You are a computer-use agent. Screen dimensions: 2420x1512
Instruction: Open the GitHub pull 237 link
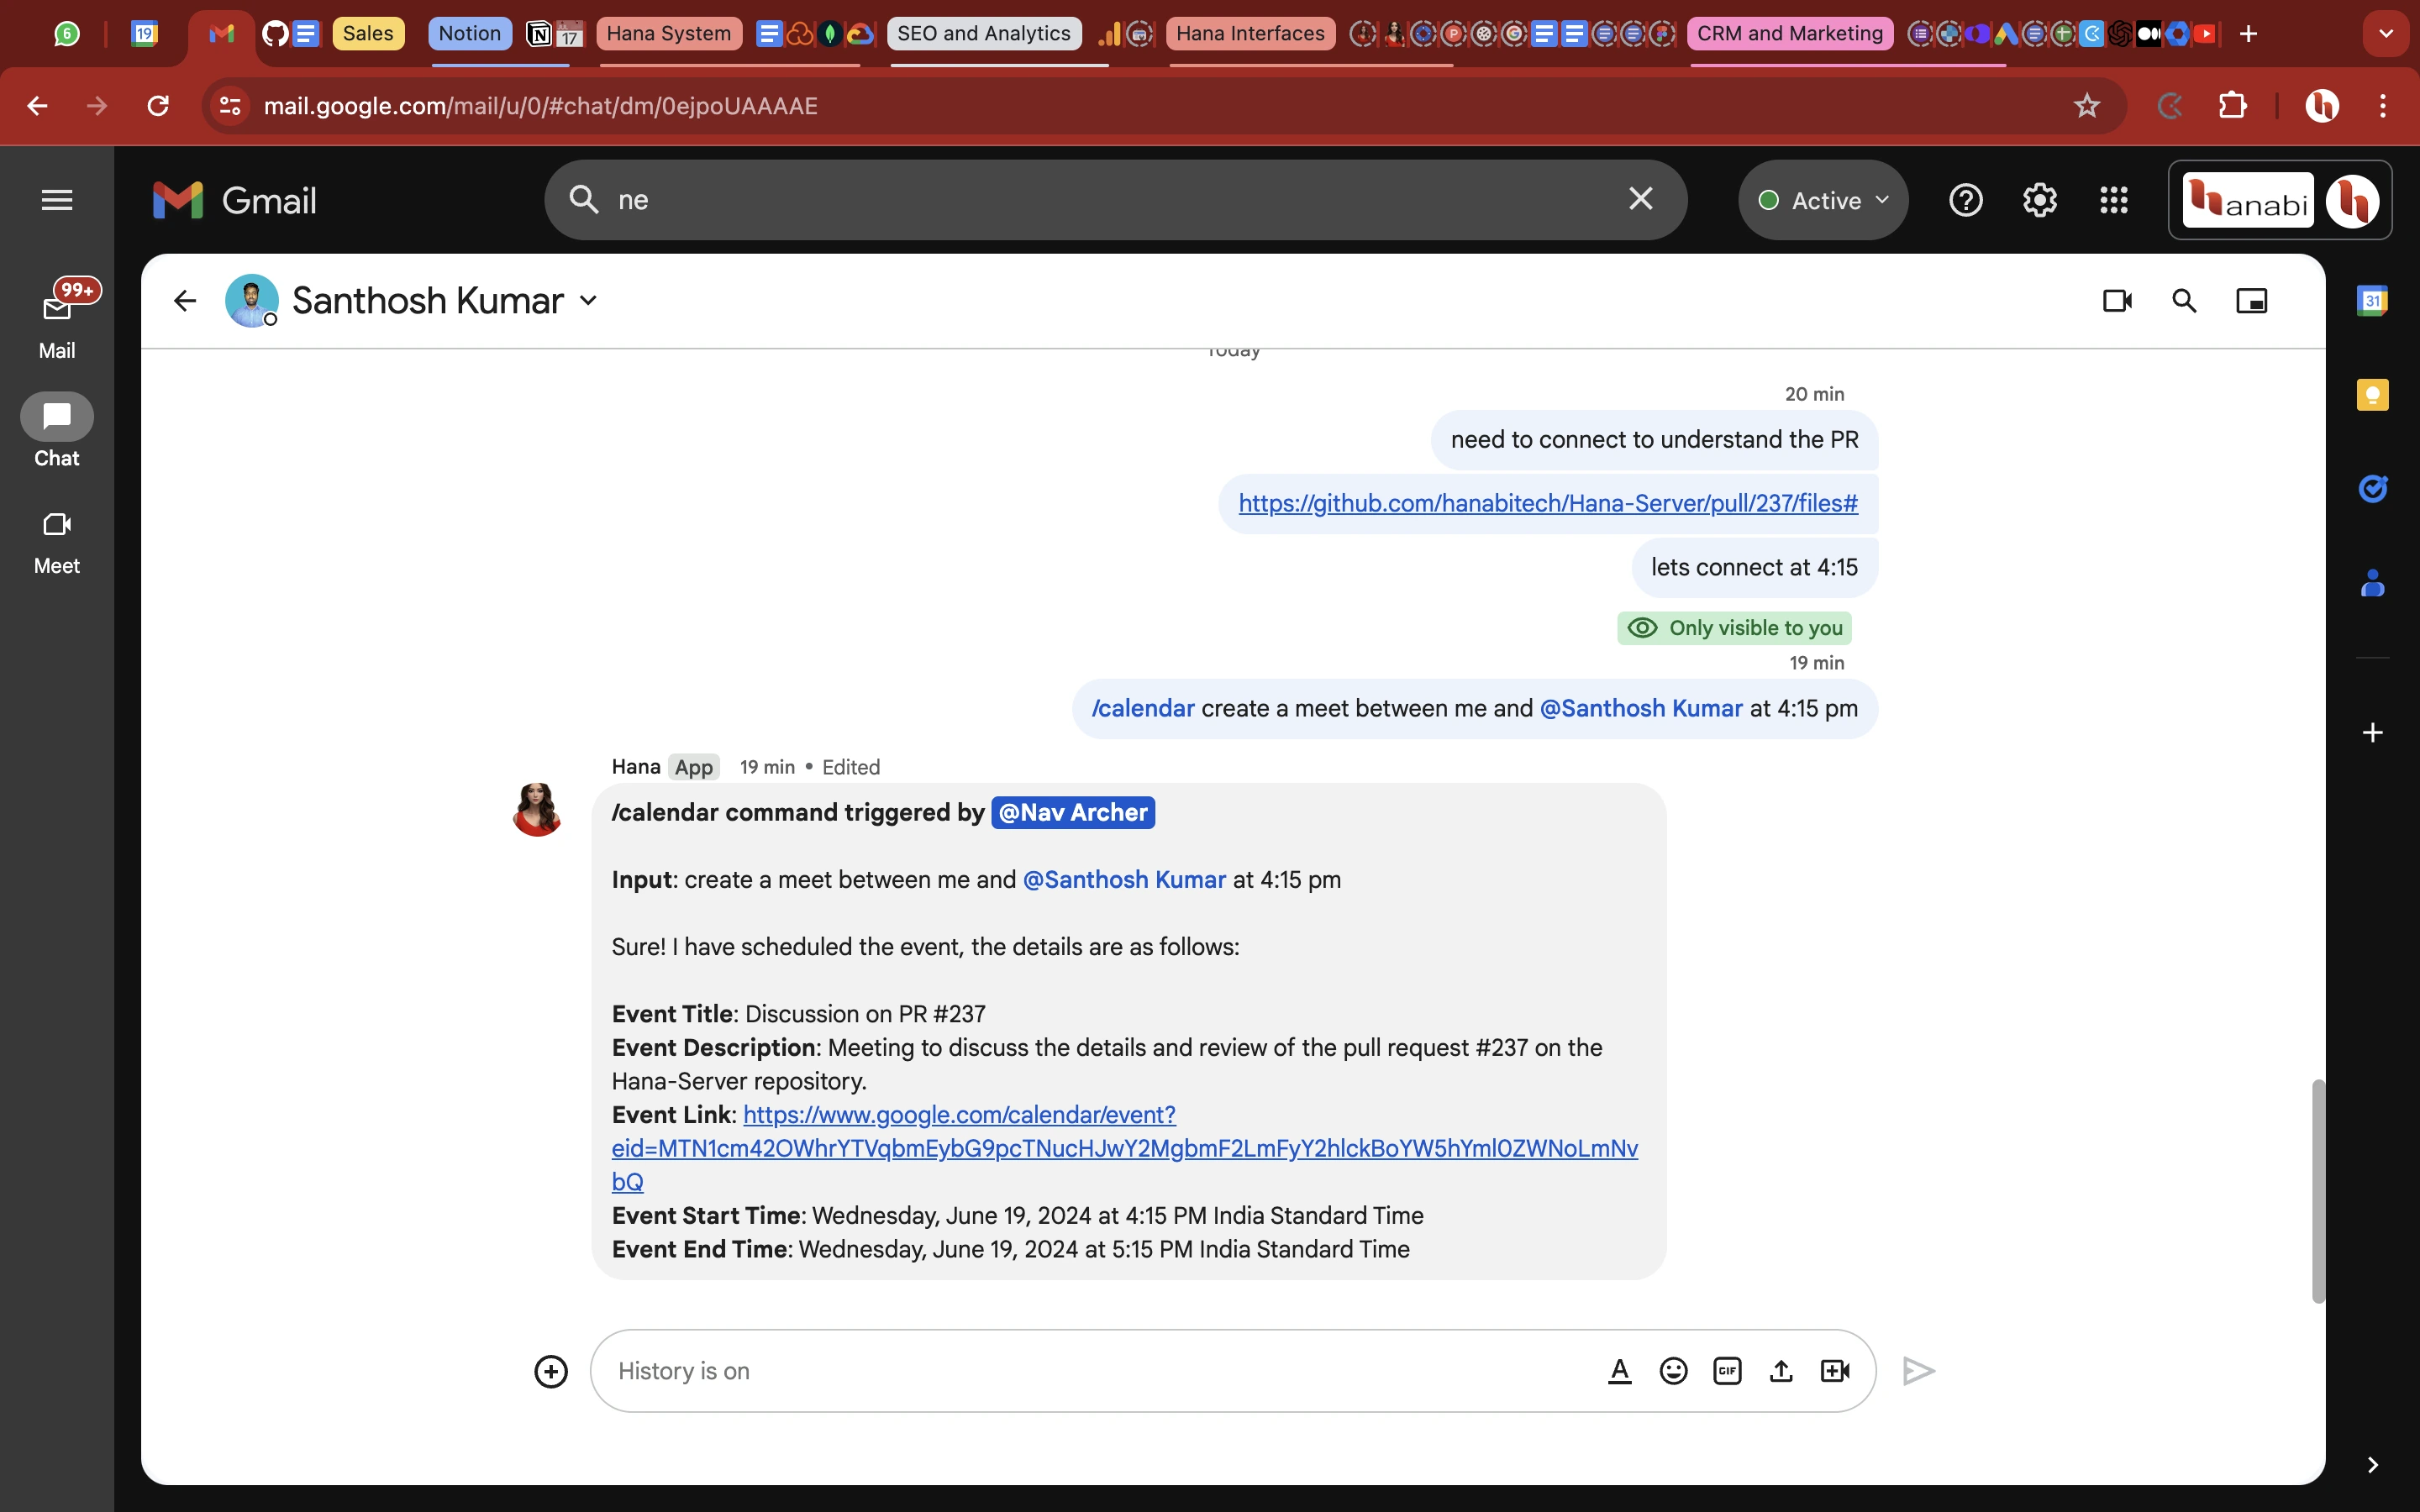(x=1548, y=503)
